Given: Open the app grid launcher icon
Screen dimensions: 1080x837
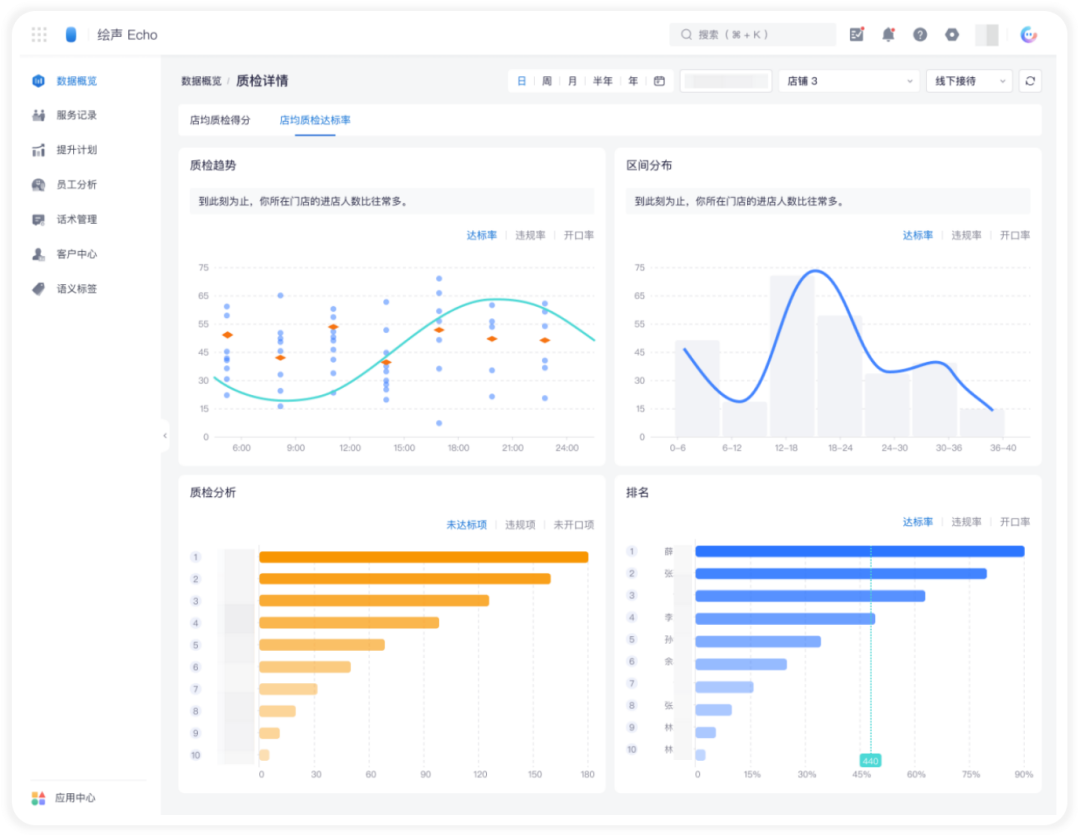Looking at the screenshot, I should tap(39, 34).
